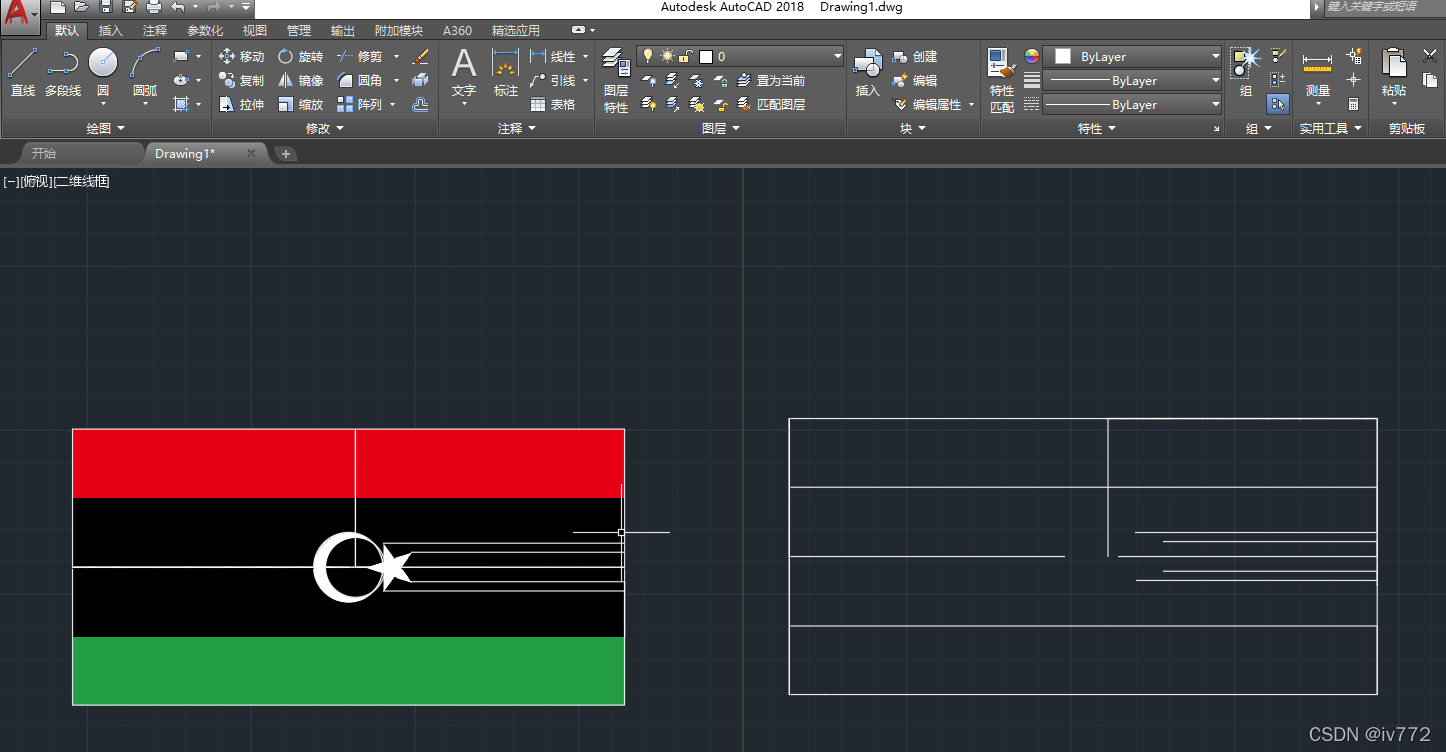Activate the 移动 (Move) command
The image size is (1446, 752).
(241, 57)
